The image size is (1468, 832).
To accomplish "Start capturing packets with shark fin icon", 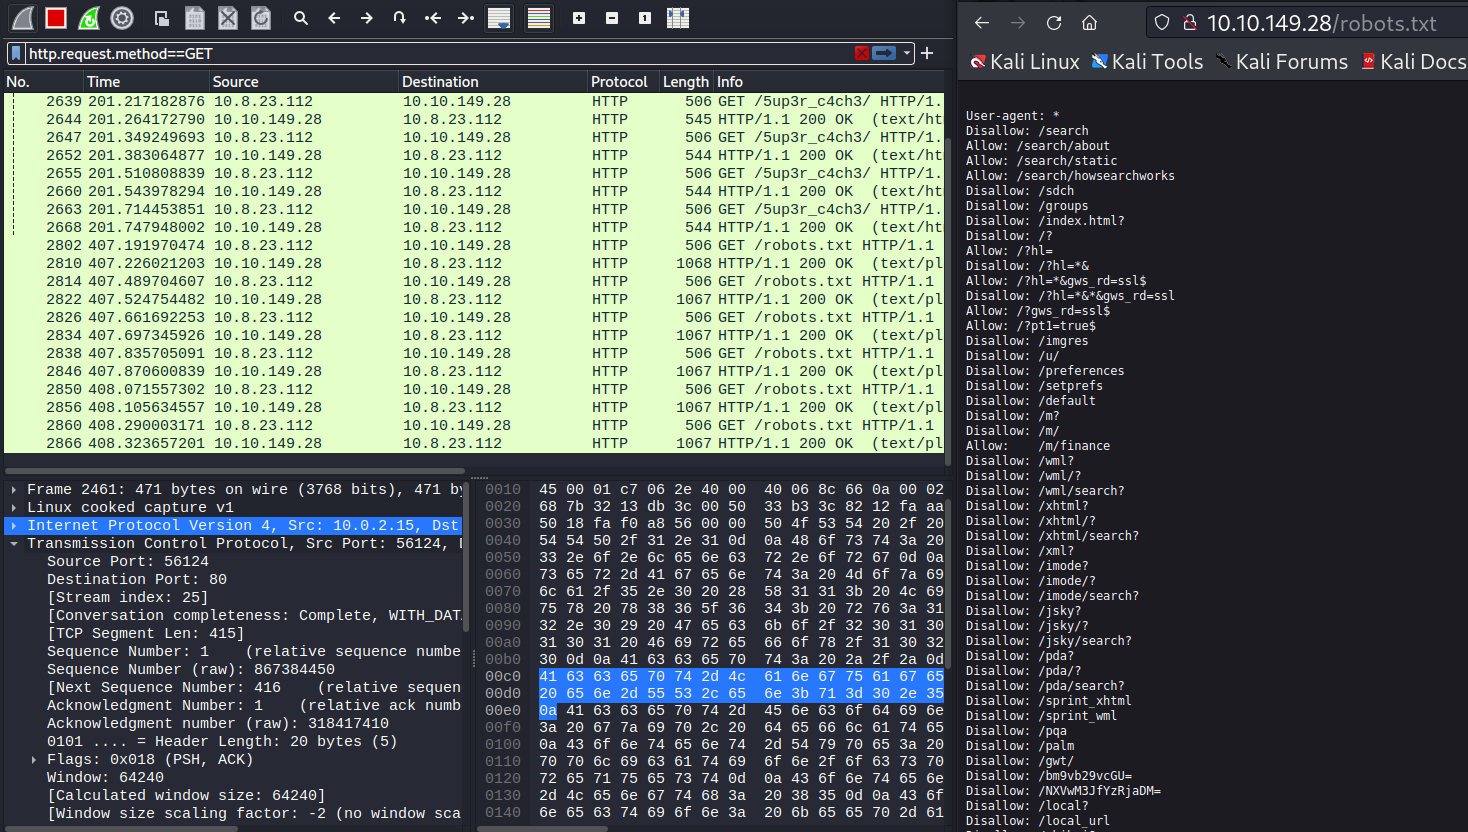I will tap(23, 18).
